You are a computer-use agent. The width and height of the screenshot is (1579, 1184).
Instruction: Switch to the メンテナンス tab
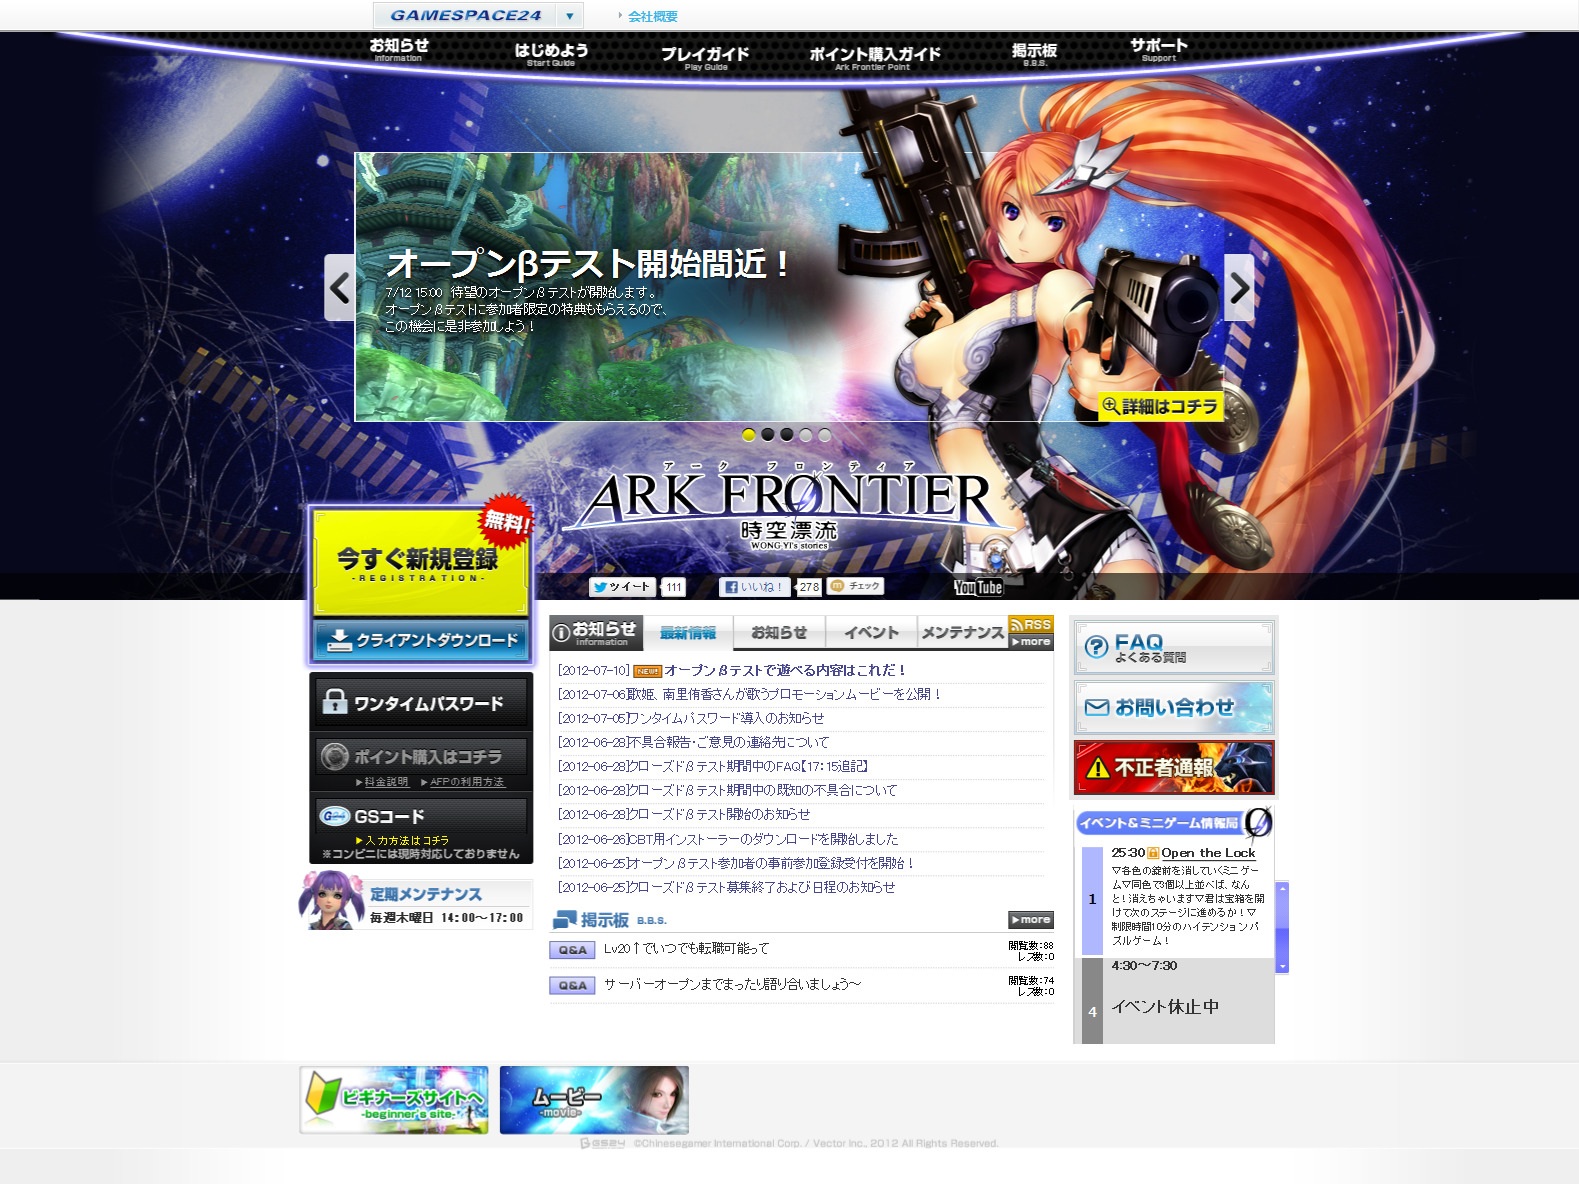[x=963, y=633]
